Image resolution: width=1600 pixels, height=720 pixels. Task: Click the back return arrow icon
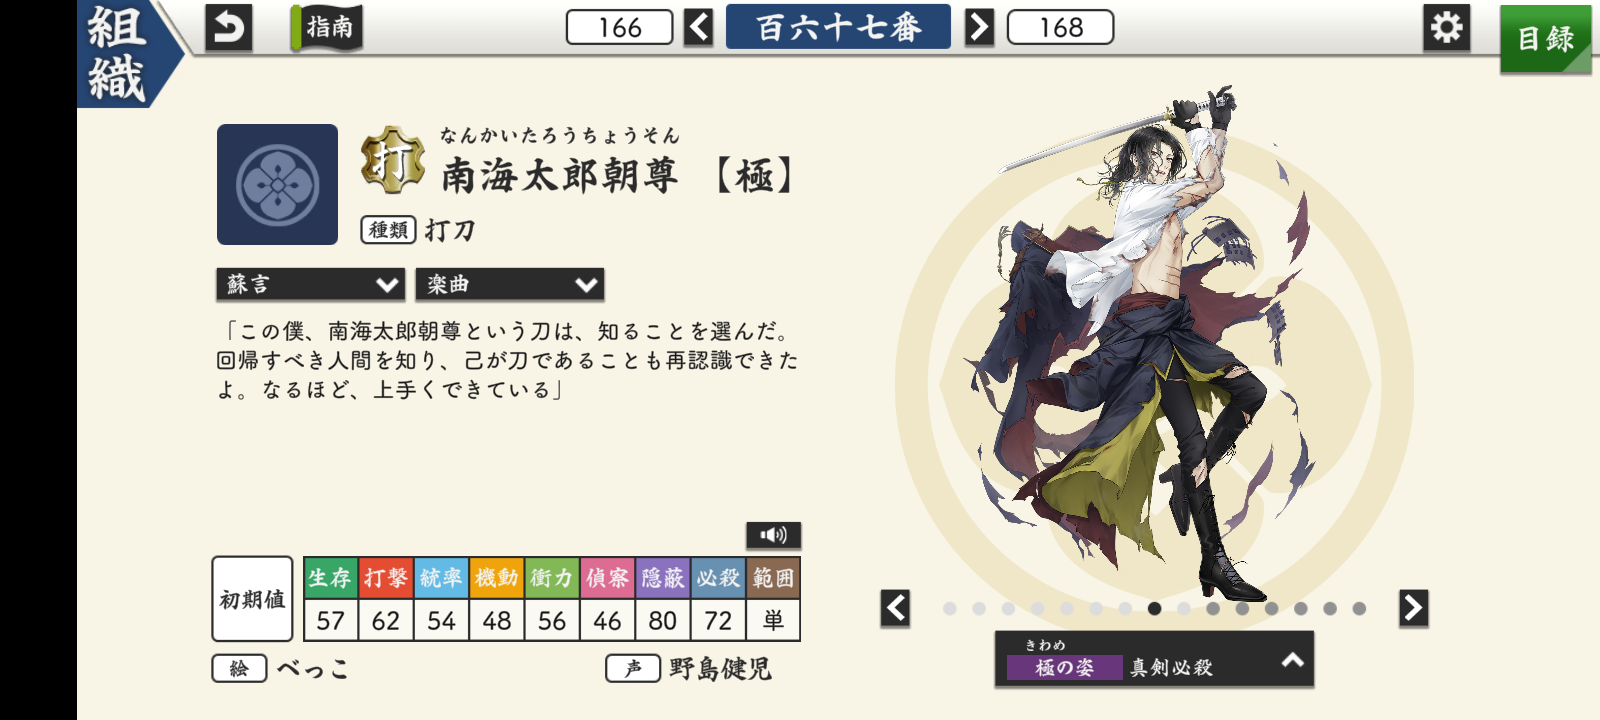click(x=228, y=28)
